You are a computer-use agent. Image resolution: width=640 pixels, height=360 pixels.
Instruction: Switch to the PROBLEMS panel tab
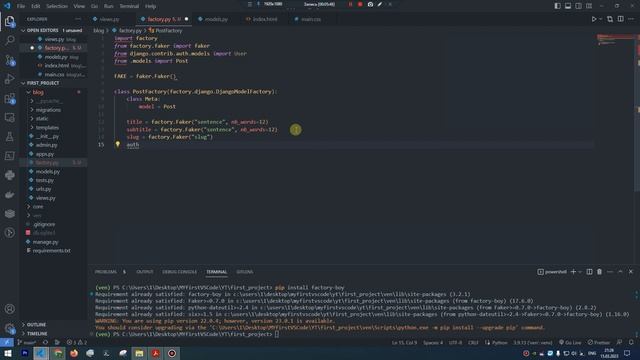click(x=106, y=272)
